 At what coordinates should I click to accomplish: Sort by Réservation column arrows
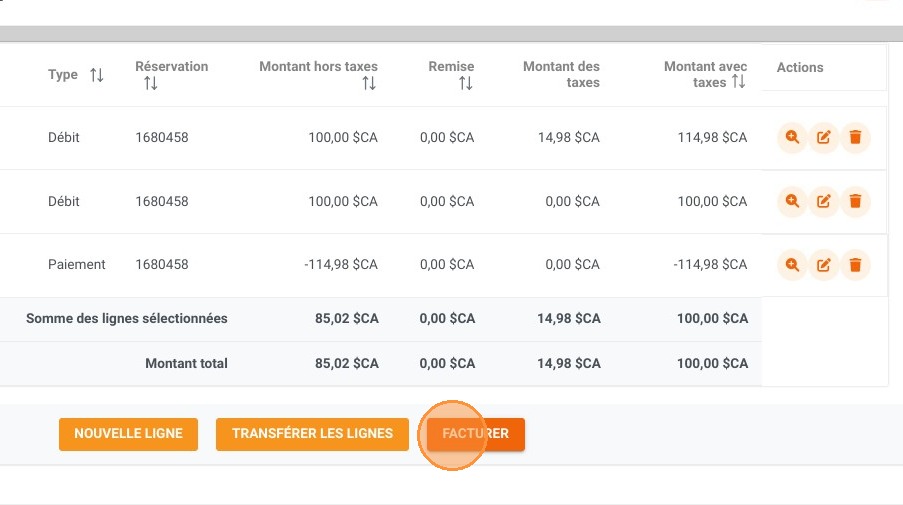coord(151,83)
